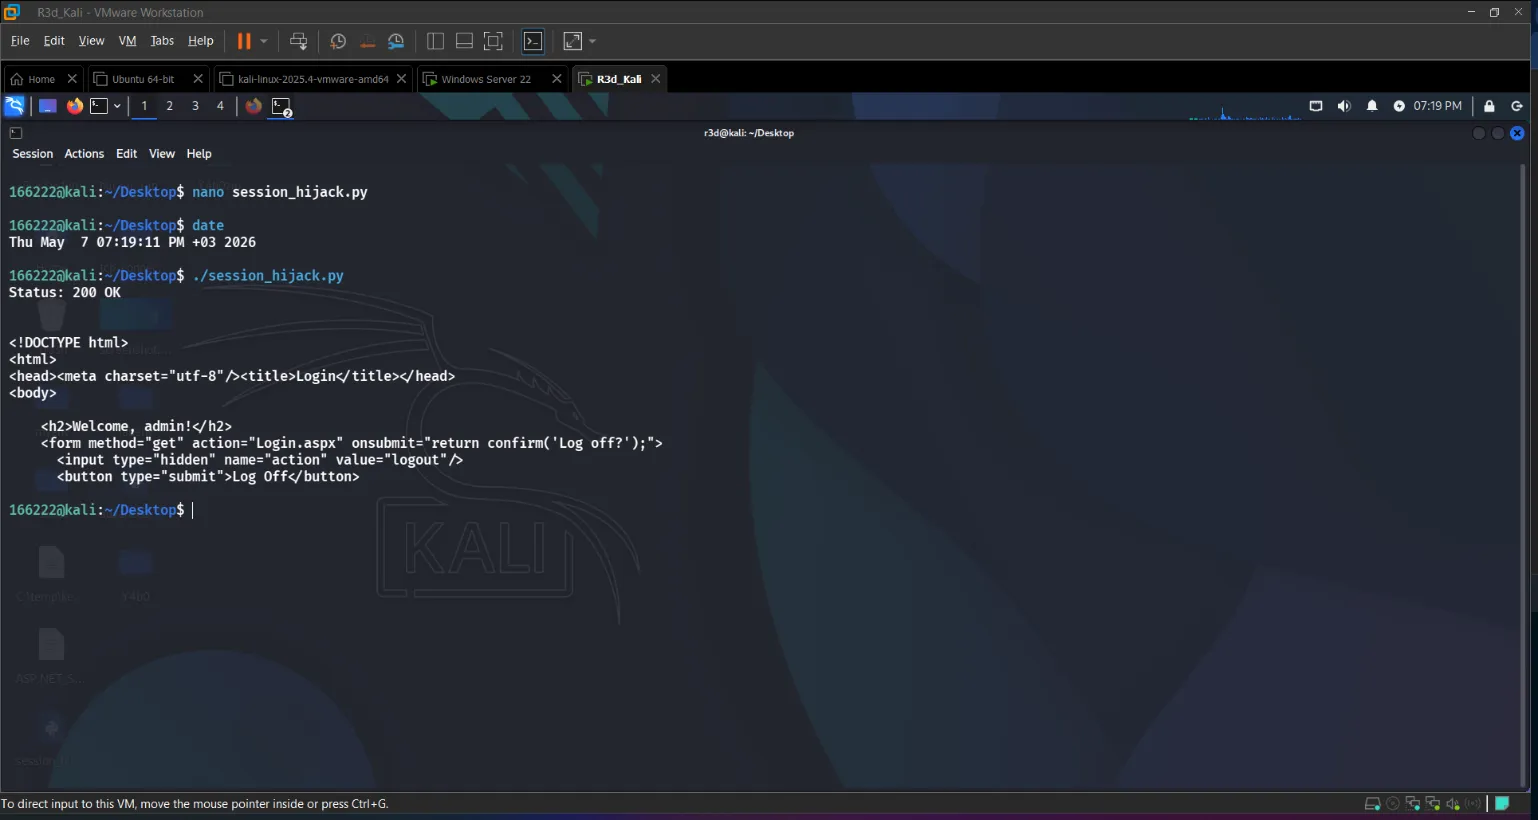Take a snapshot of this virtual machine
1538x820 pixels.
338,41
